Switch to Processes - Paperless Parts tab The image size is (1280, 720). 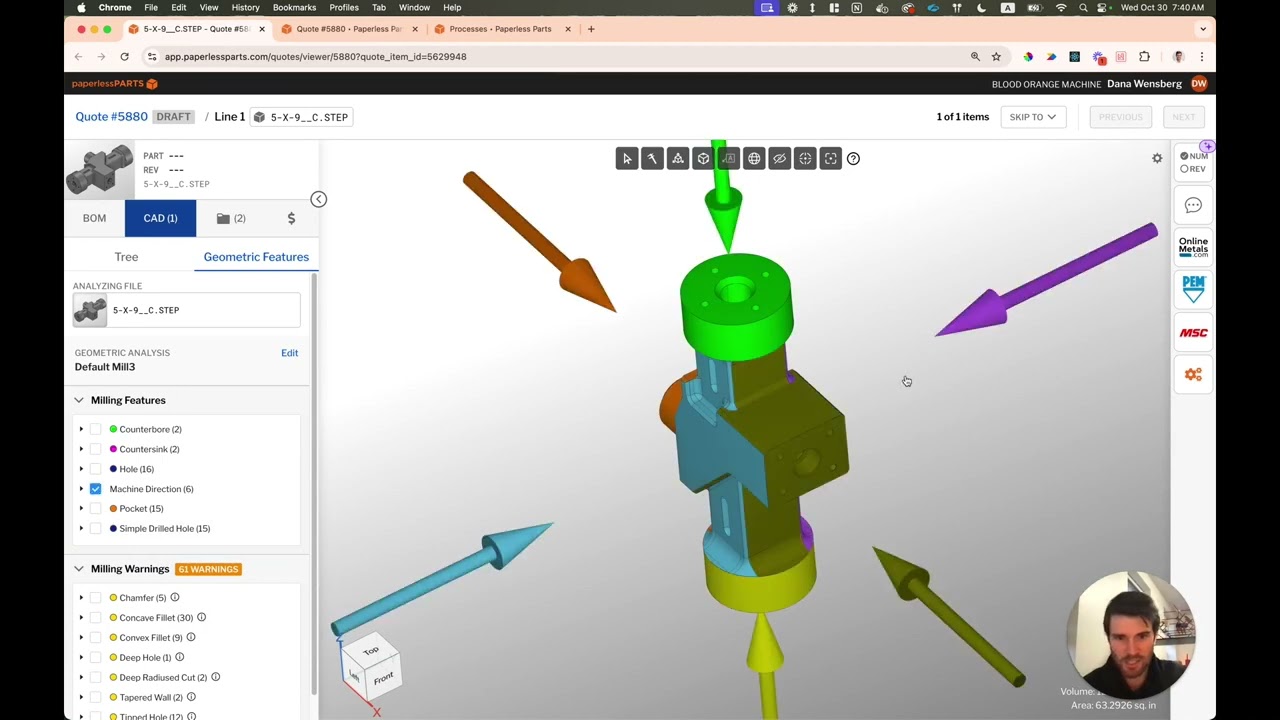[500, 29]
